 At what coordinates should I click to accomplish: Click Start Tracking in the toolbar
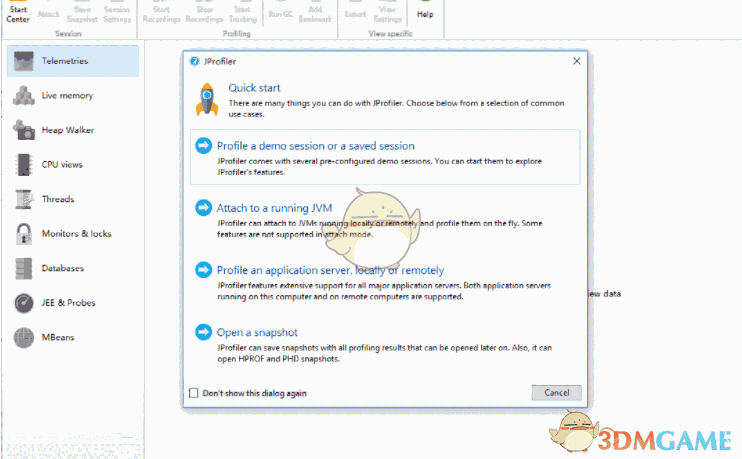pyautogui.click(x=243, y=13)
